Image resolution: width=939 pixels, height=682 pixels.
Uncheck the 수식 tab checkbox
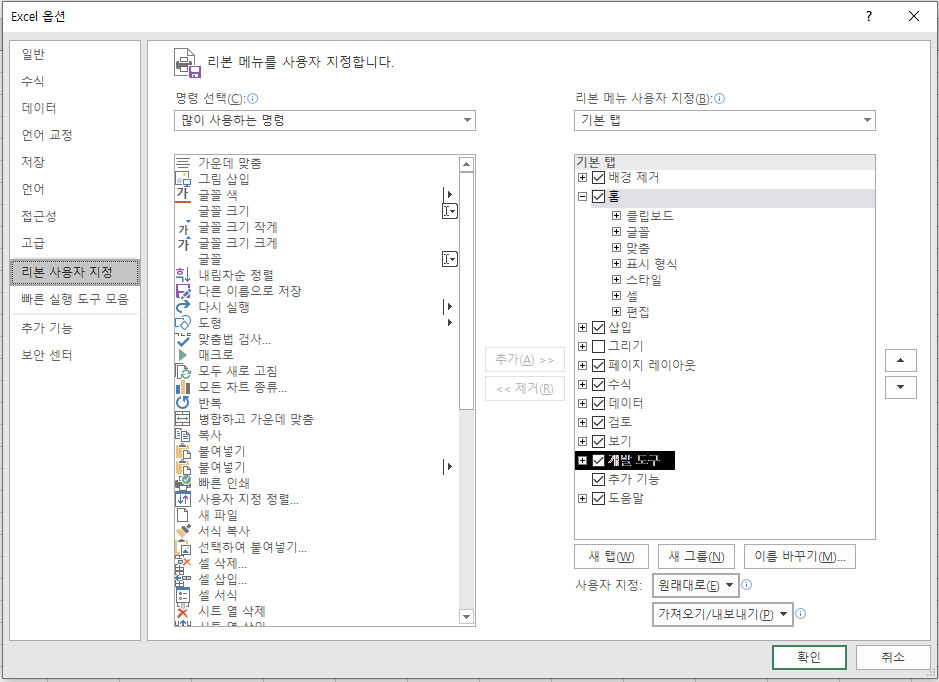(598, 384)
